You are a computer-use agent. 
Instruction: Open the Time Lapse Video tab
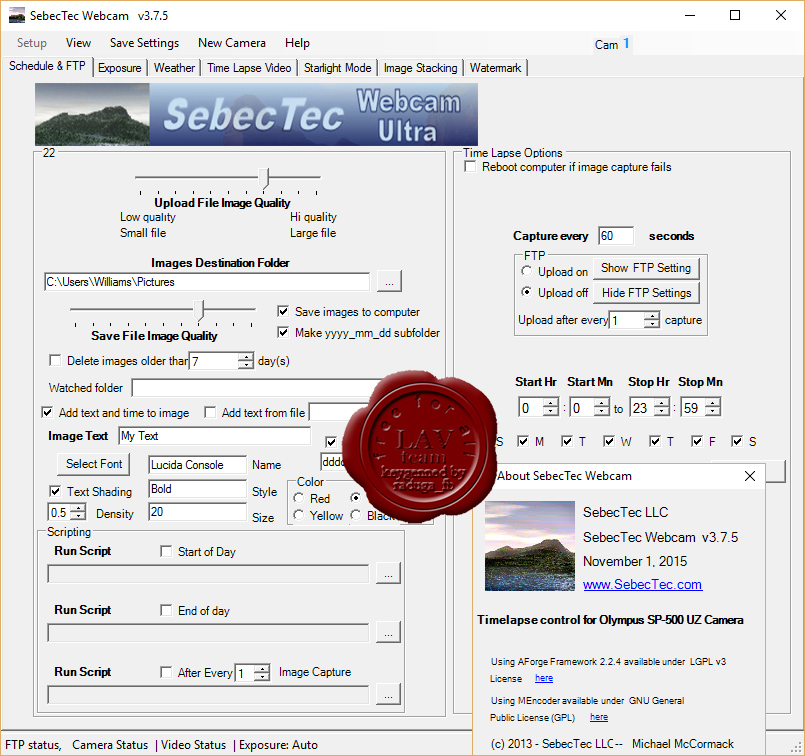pyautogui.click(x=249, y=68)
